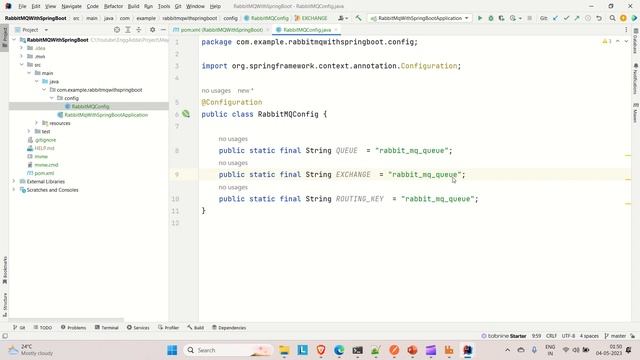Open the Dependencies tool window
Screen dimensions: 640x360
[x=229, y=327]
